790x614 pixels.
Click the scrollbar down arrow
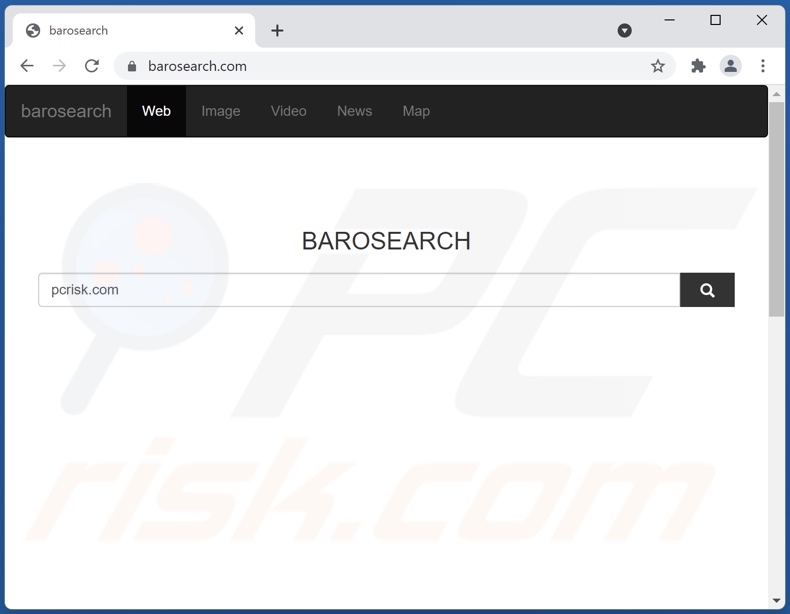[777, 601]
